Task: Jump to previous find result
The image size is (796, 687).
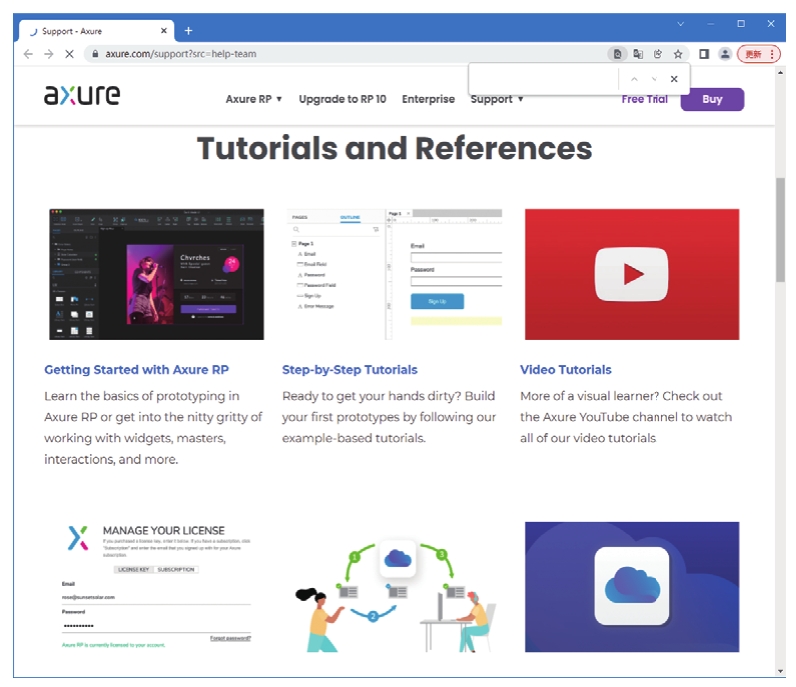Action: (633, 79)
